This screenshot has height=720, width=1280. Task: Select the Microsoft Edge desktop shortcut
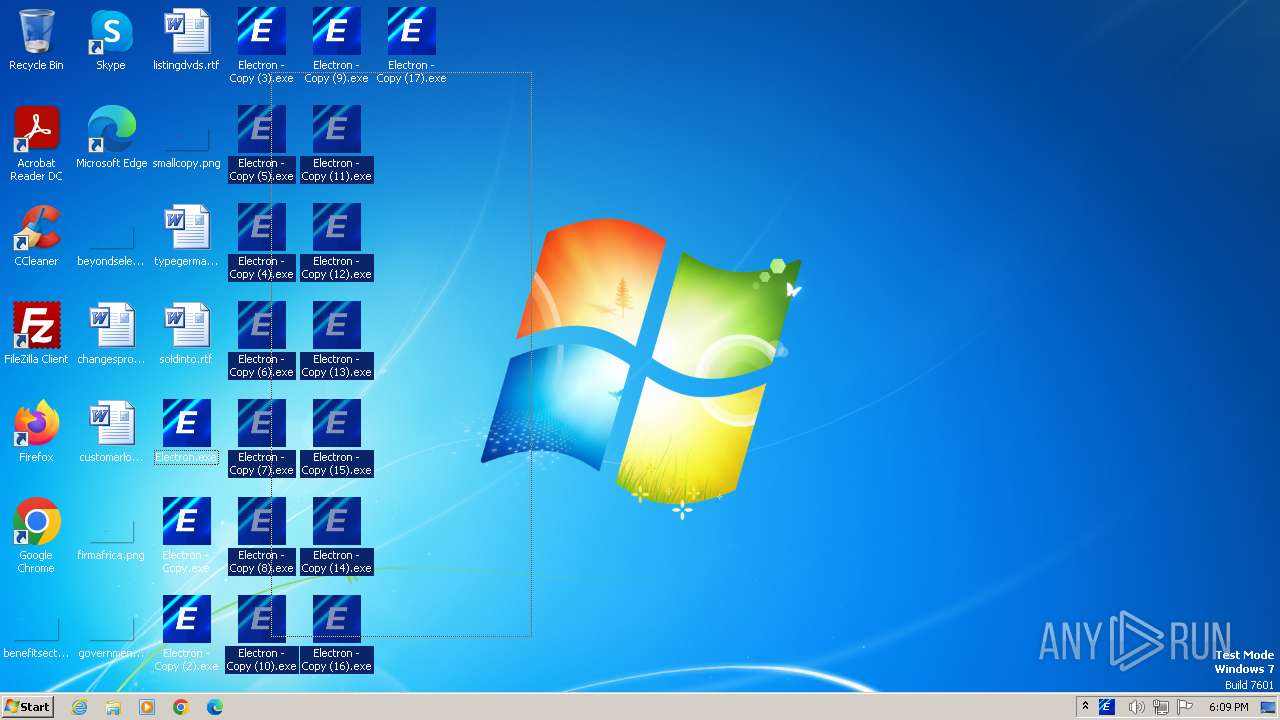111,138
